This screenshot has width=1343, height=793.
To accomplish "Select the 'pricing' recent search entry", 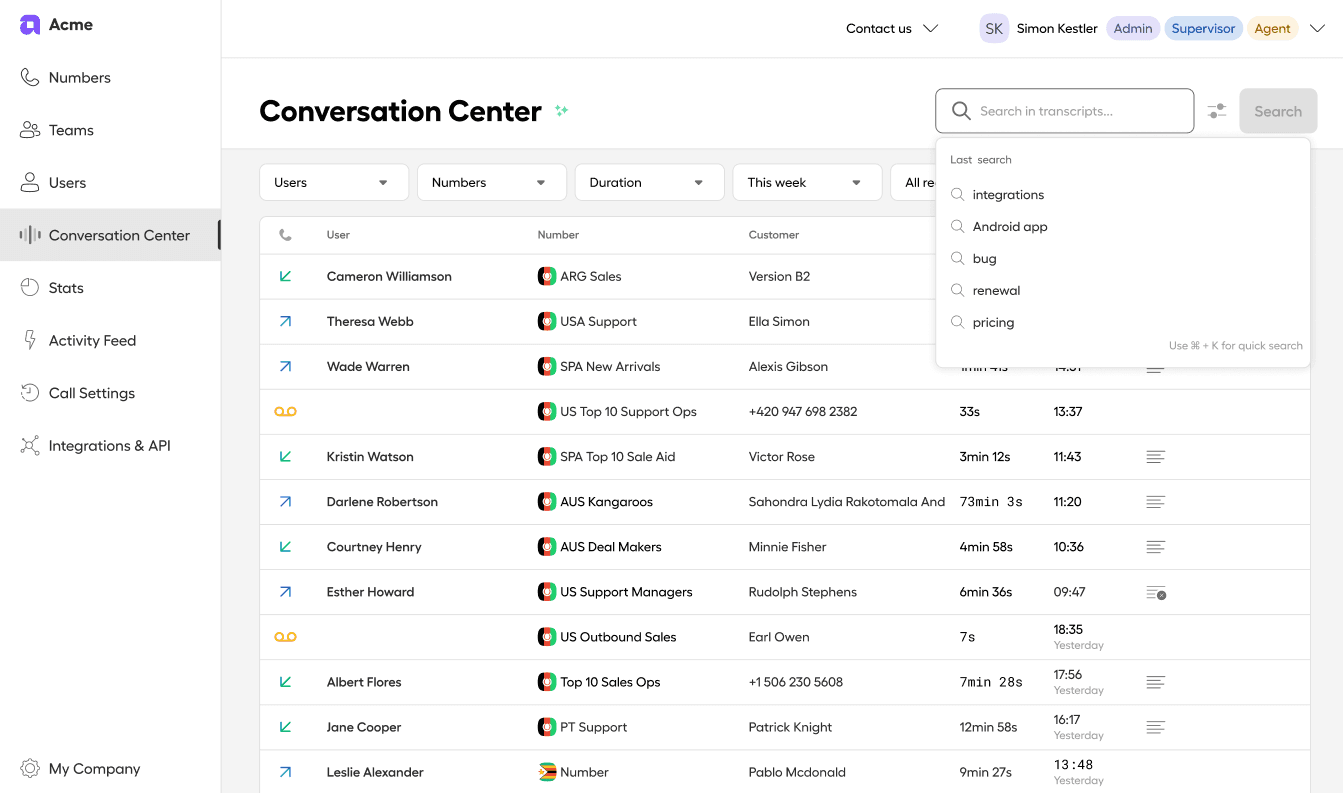I will coord(993,322).
